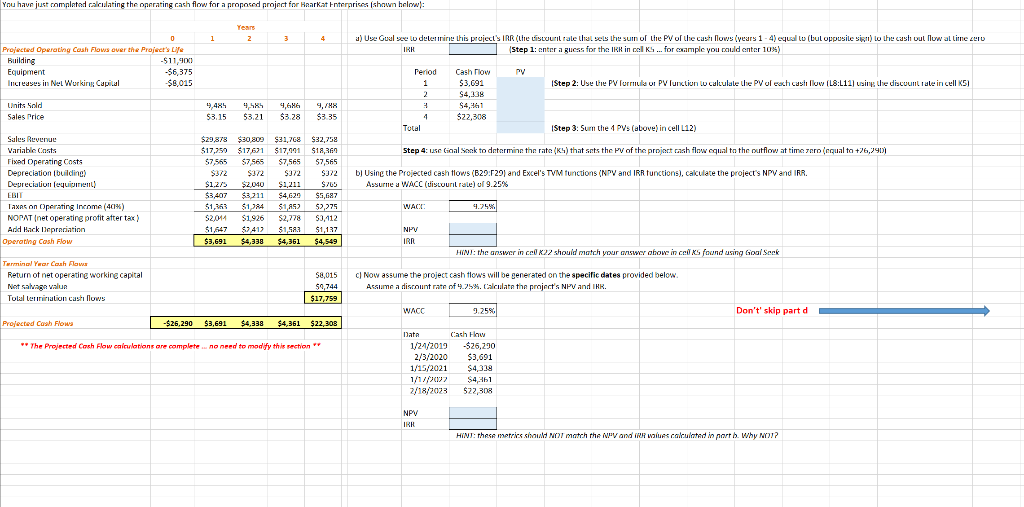Screen dimensions: 1024x507
Task: Select the empty IRR cell in part c
Action: click(x=473, y=424)
